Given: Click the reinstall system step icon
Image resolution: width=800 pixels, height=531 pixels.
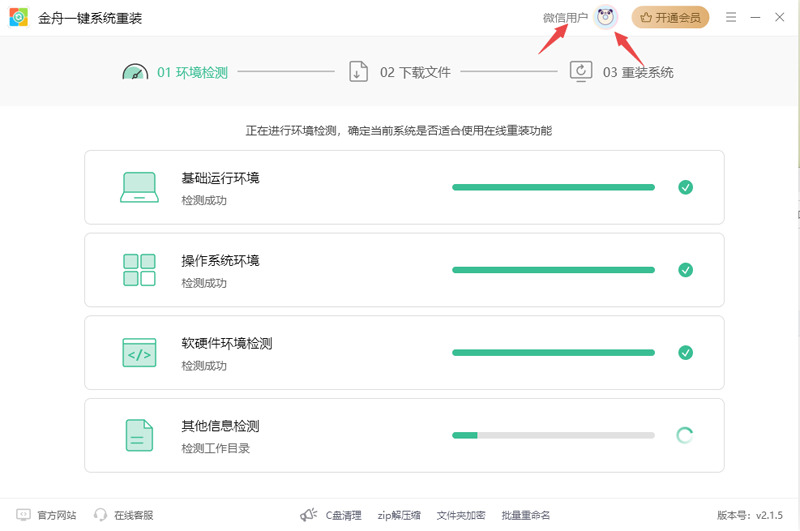Looking at the screenshot, I should (x=581, y=71).
